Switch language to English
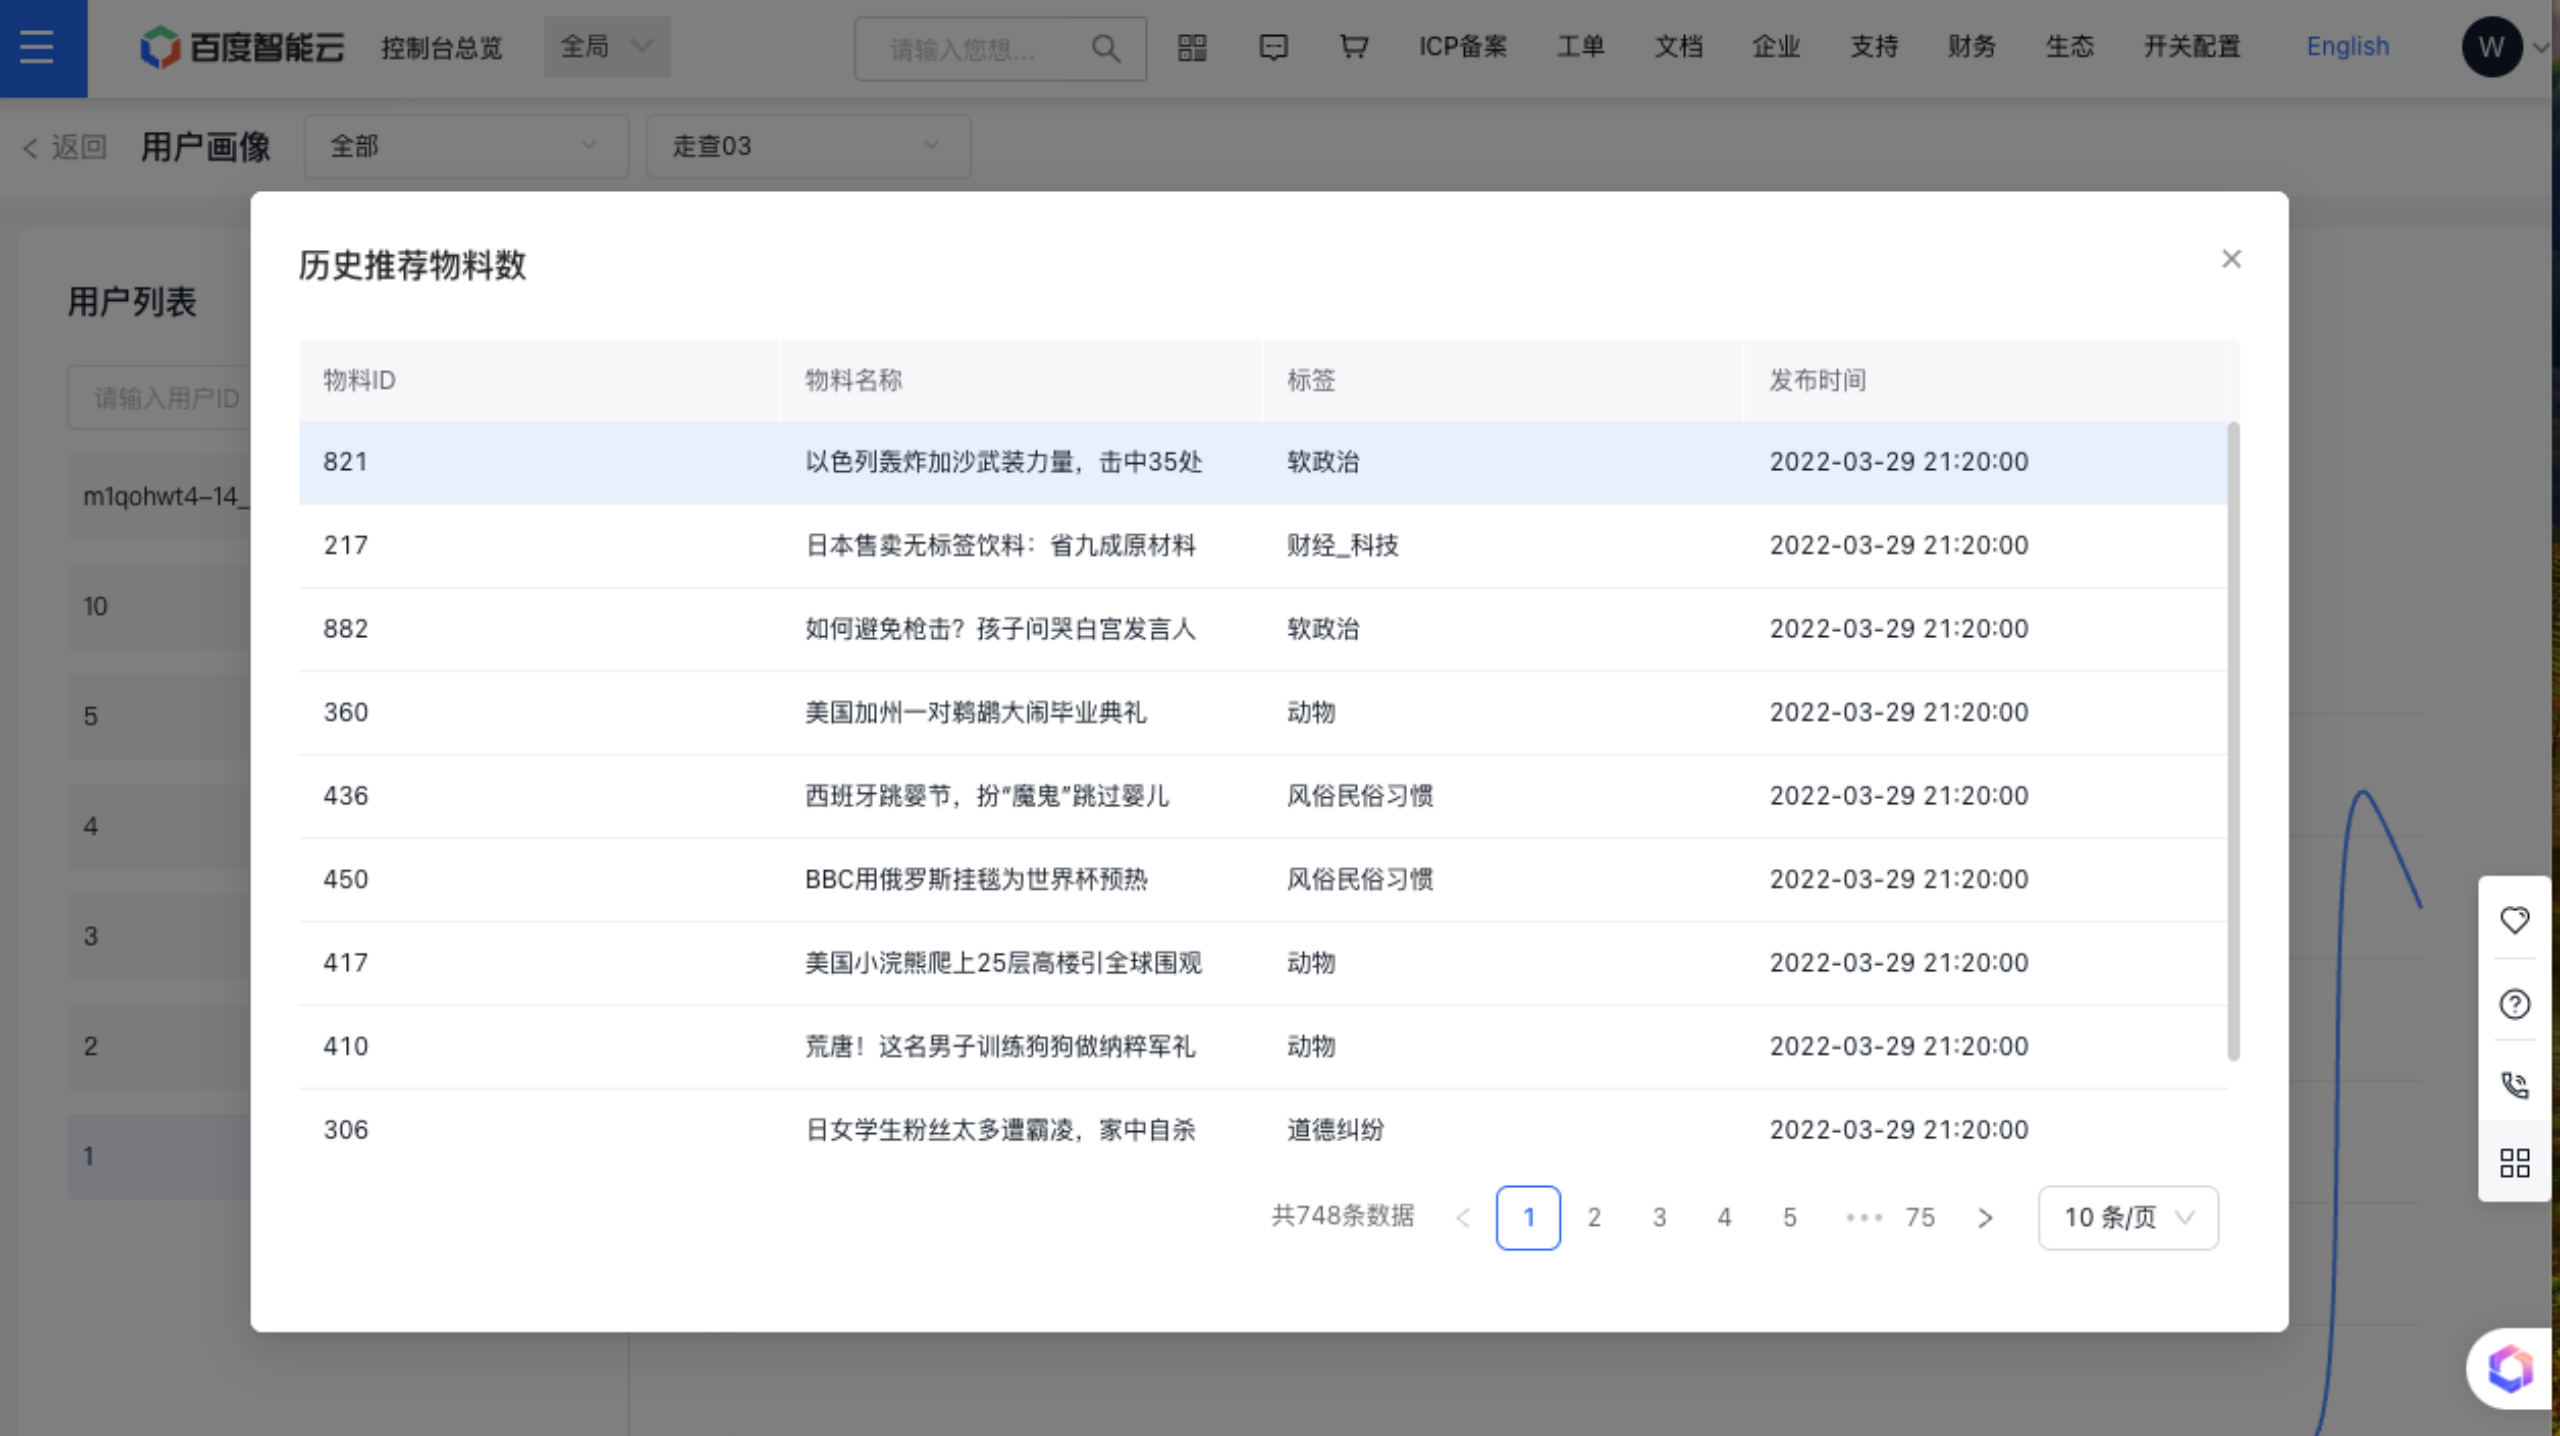This screenshot has width=2560, height=1436. click(x=2347, y=47)
